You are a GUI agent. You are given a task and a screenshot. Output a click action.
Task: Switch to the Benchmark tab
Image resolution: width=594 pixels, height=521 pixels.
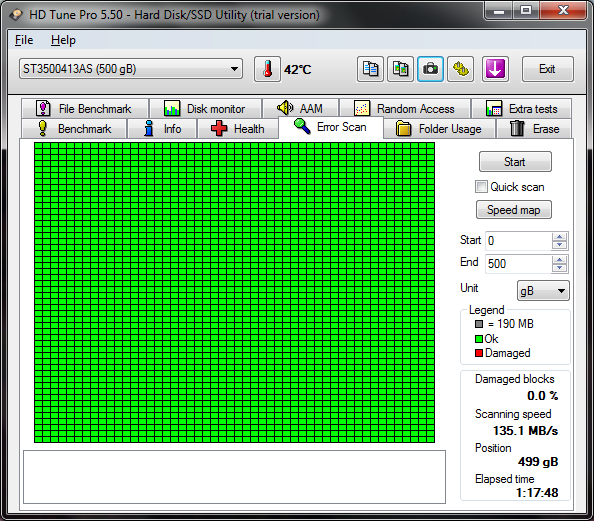click(74, 129)
